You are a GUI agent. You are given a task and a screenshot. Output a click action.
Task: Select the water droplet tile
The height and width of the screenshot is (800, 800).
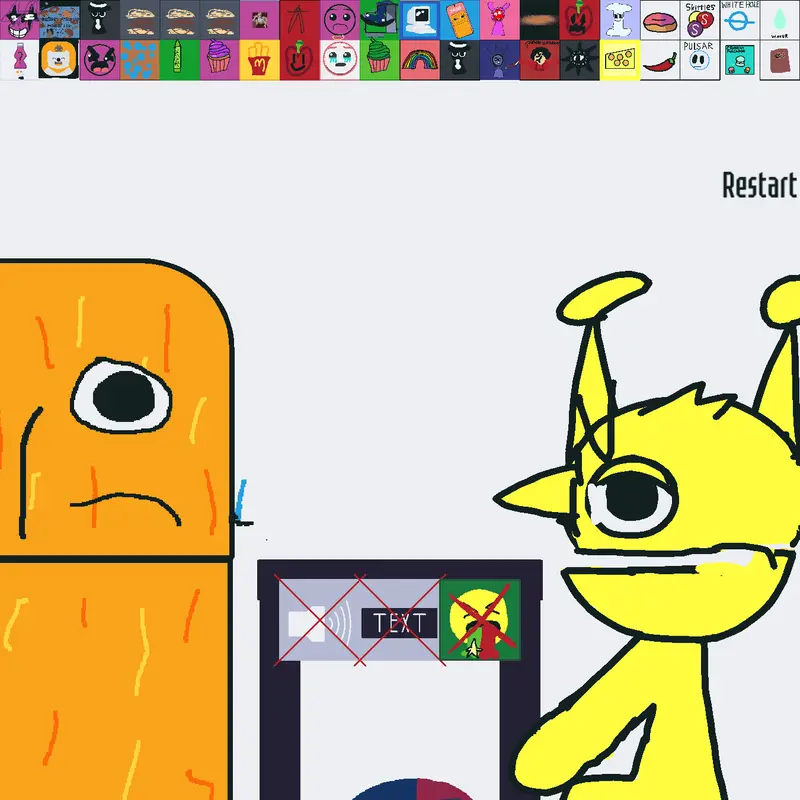780,20
